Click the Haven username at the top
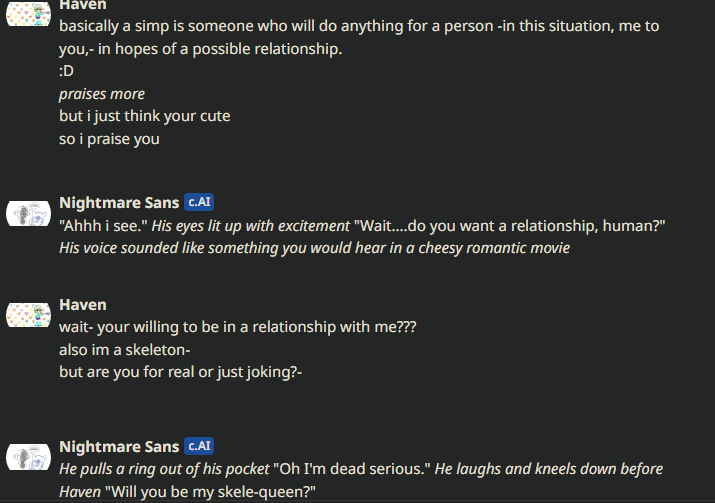This screenshot has width=715, height=503. [82, 5]
